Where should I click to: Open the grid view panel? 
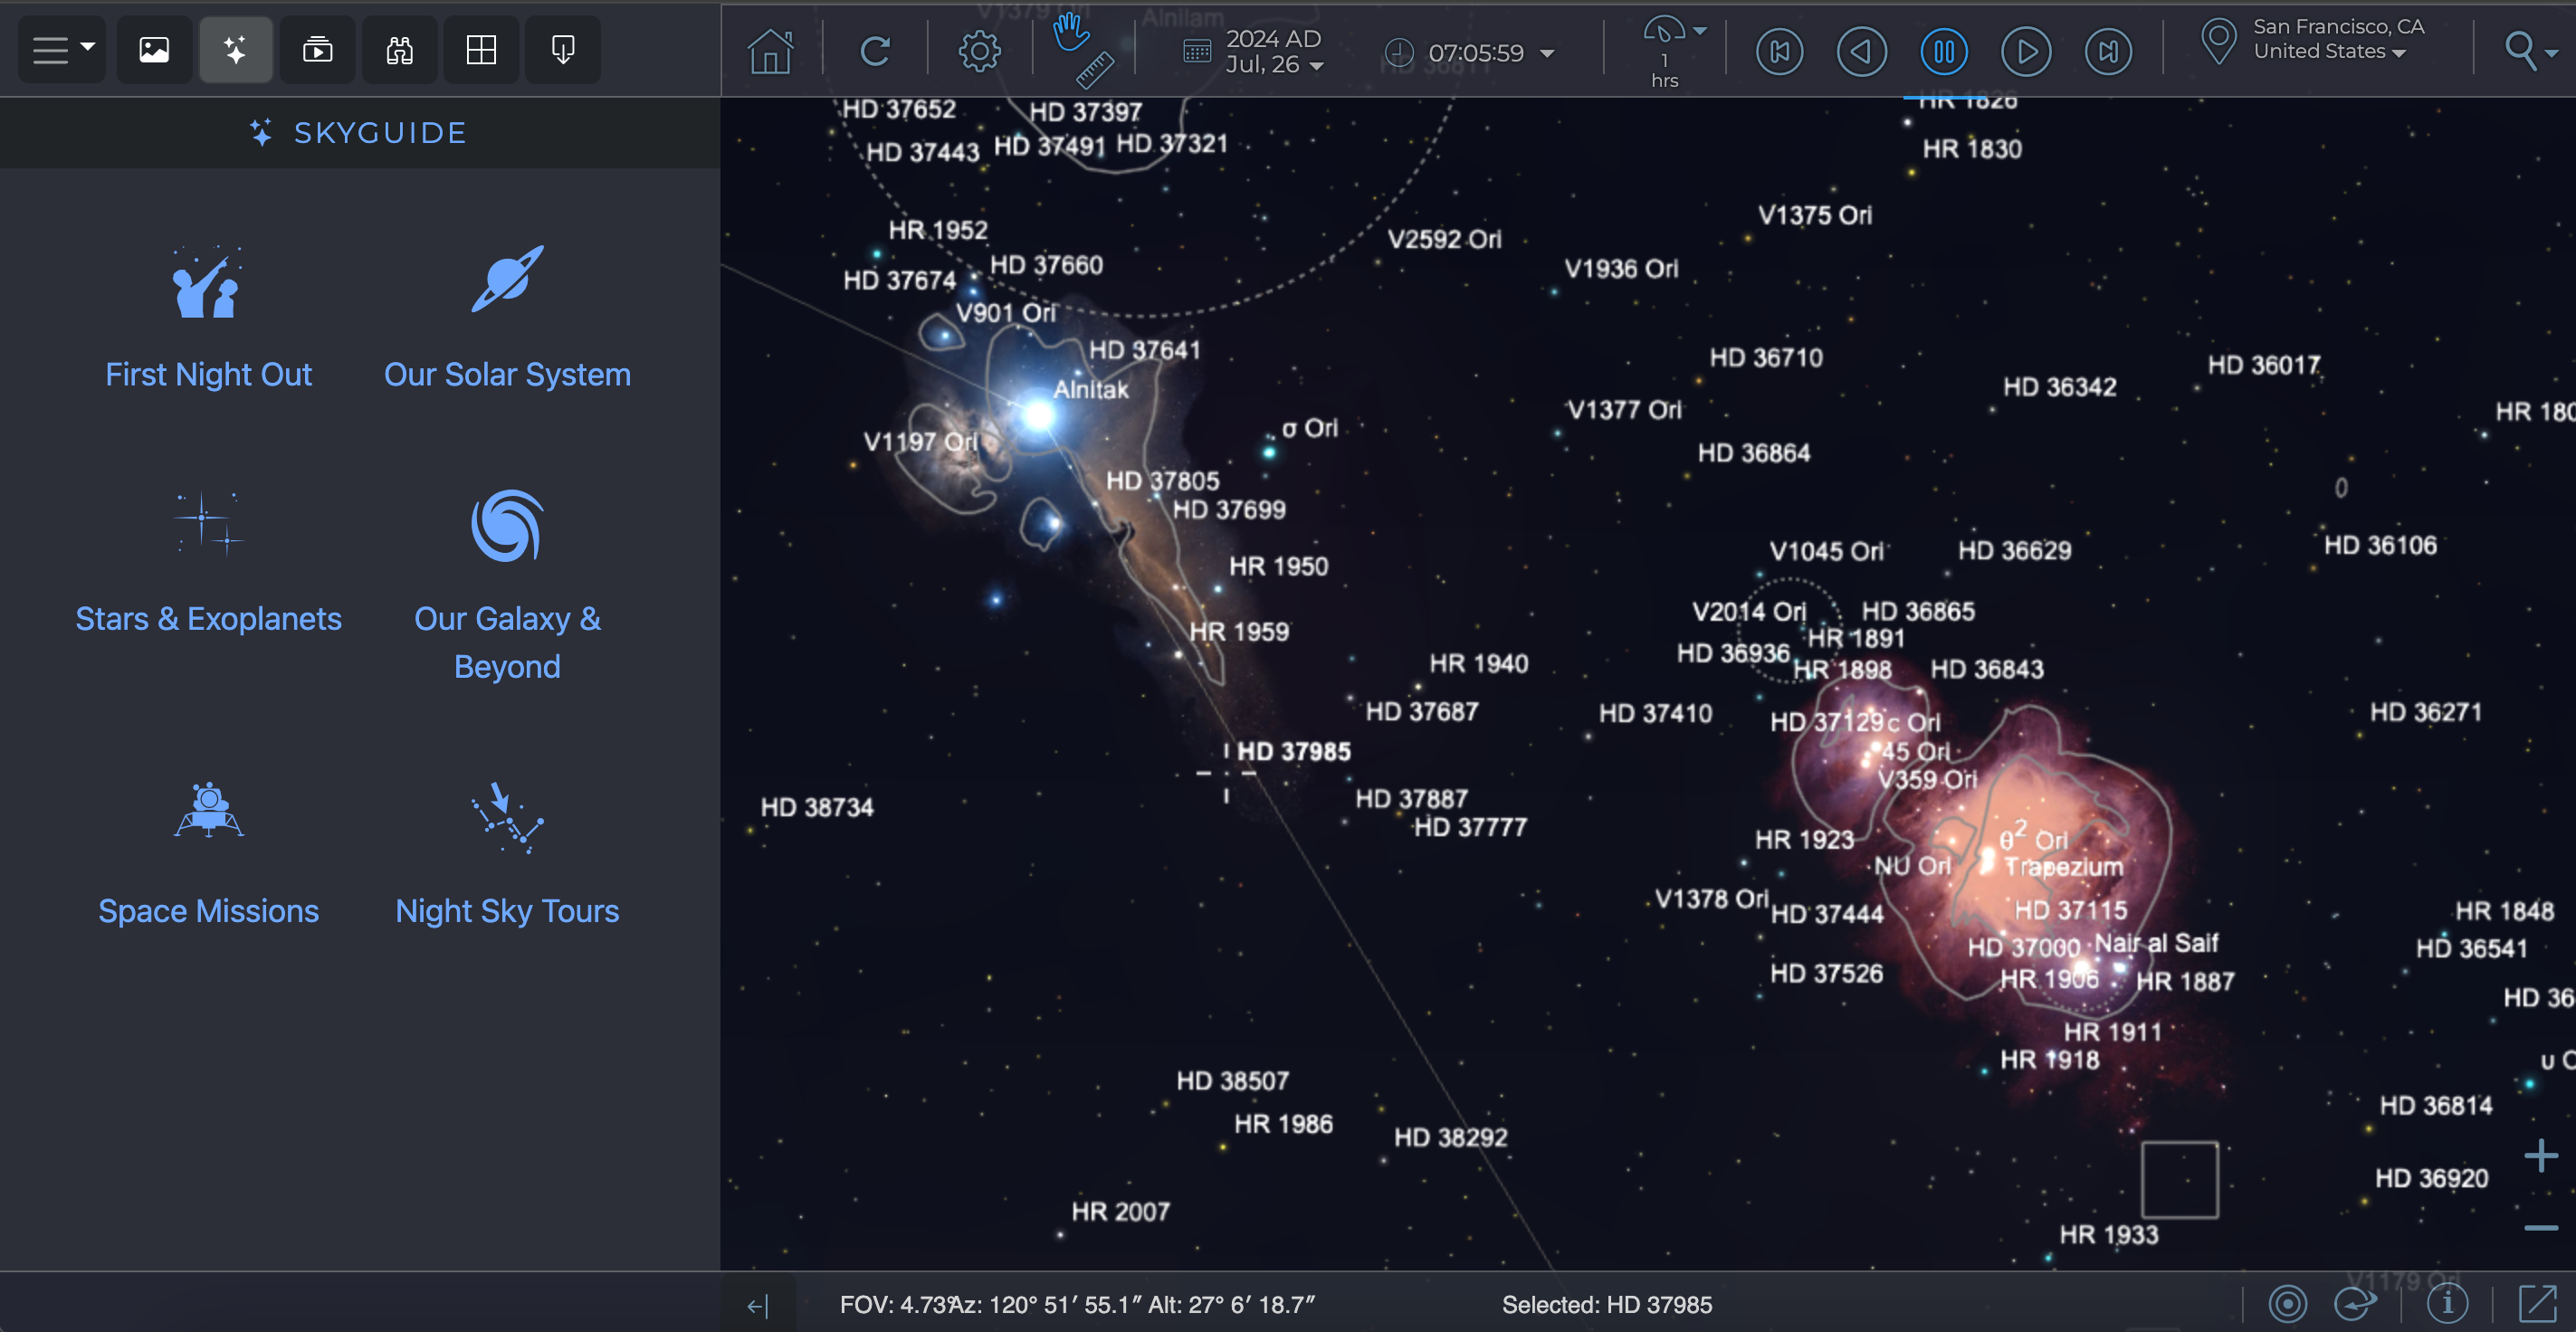[481, 49]
